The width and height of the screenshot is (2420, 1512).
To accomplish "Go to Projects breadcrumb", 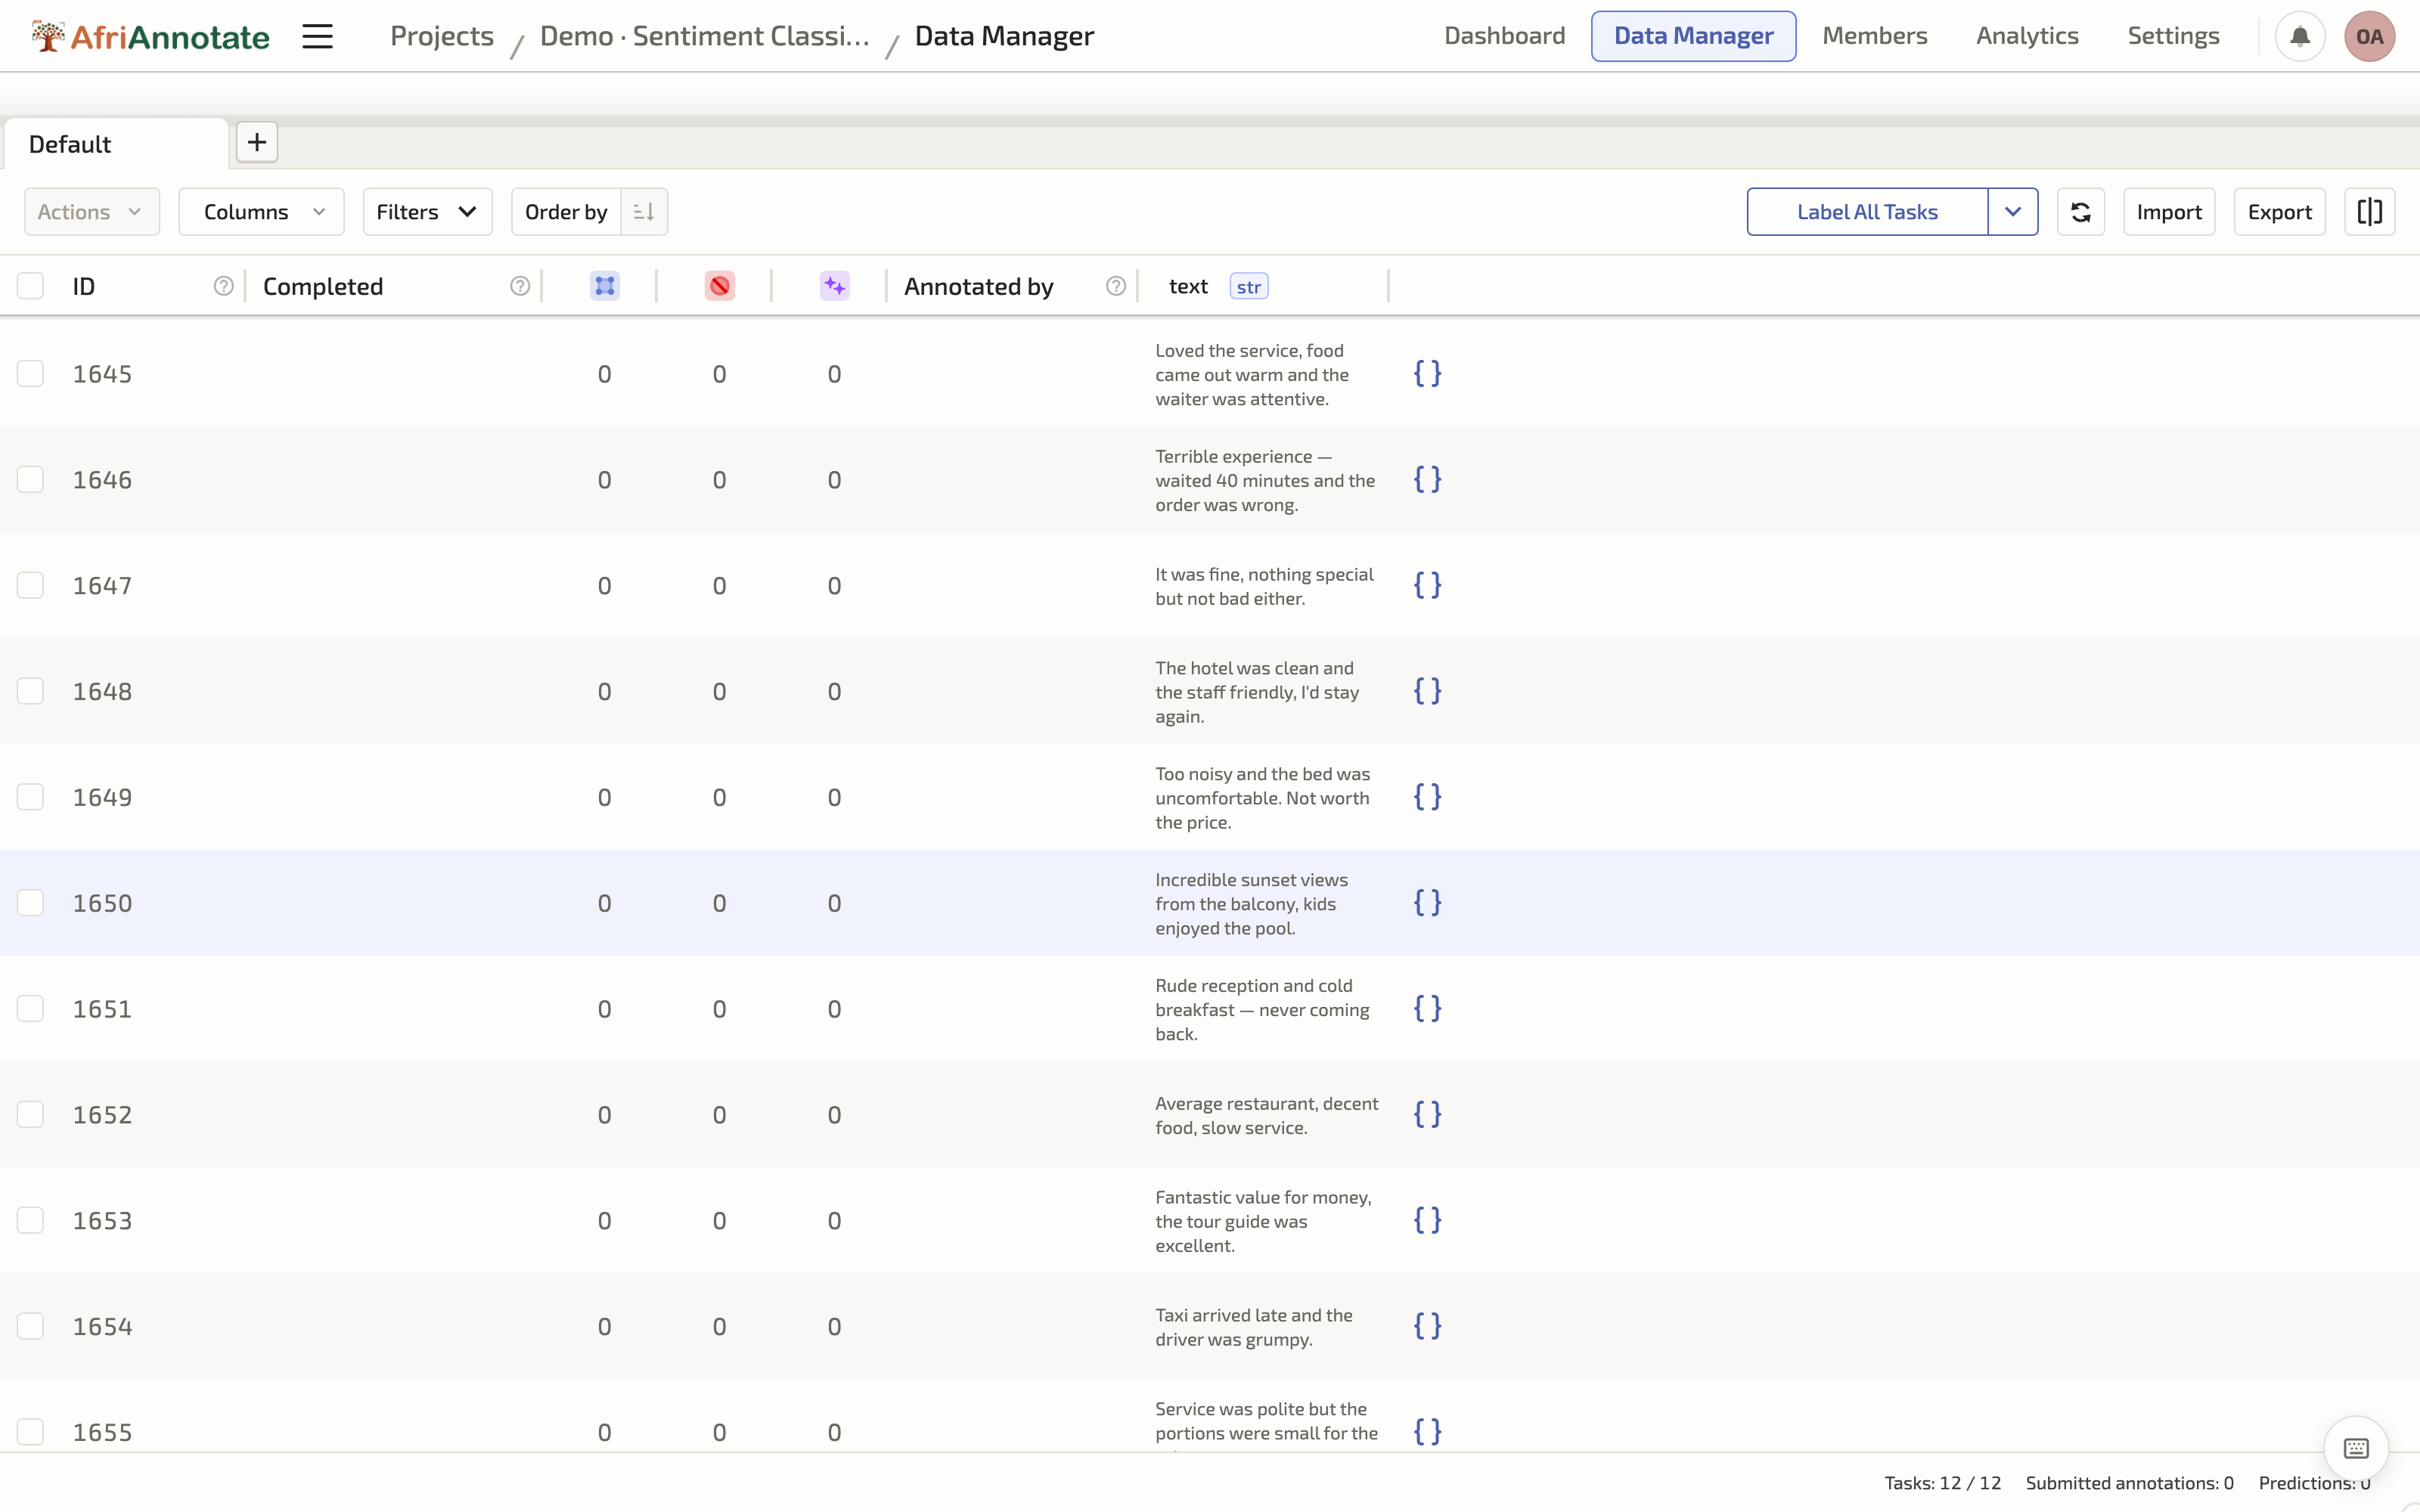I will point(442,36).
